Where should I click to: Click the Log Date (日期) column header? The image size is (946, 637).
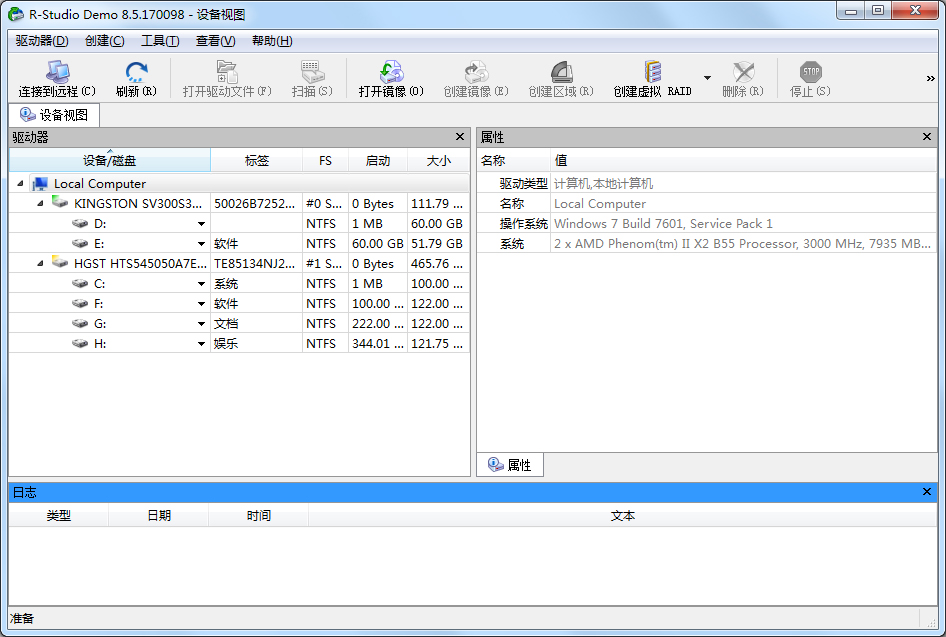(x=159, y=515)
